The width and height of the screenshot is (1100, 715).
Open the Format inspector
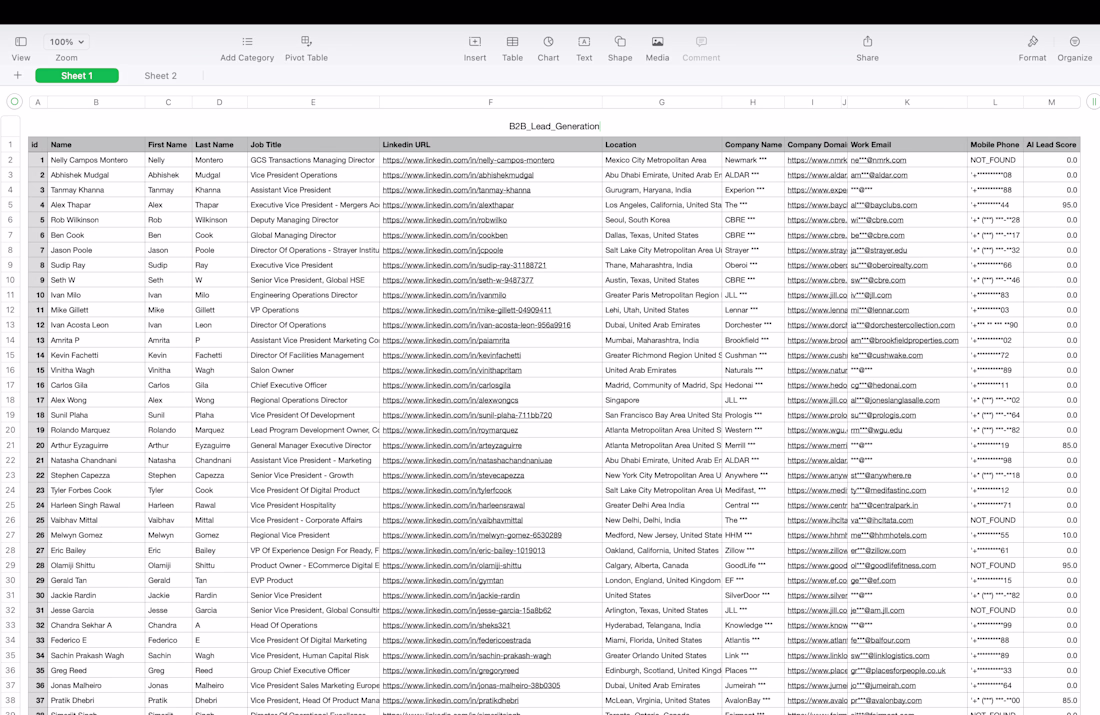pyautogui.click(x=1032, y=48)
